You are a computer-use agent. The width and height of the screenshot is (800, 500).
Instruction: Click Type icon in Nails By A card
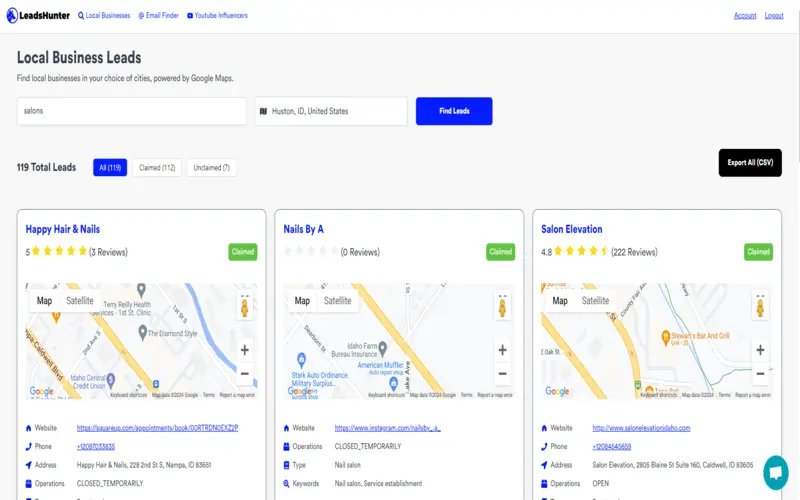tap(286, 465)
